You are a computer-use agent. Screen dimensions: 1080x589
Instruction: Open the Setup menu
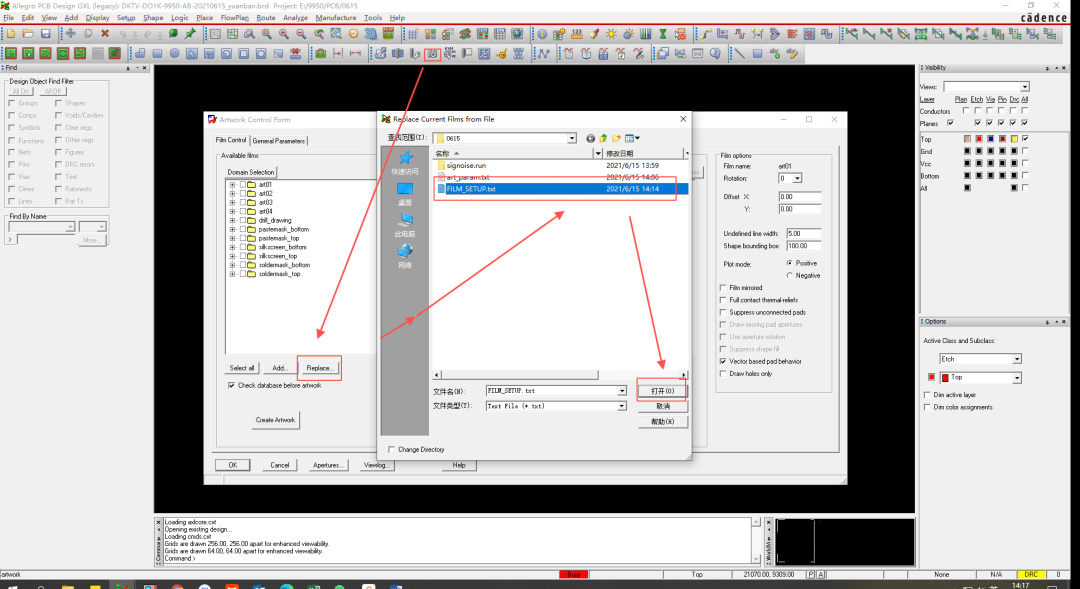(126, 18)
